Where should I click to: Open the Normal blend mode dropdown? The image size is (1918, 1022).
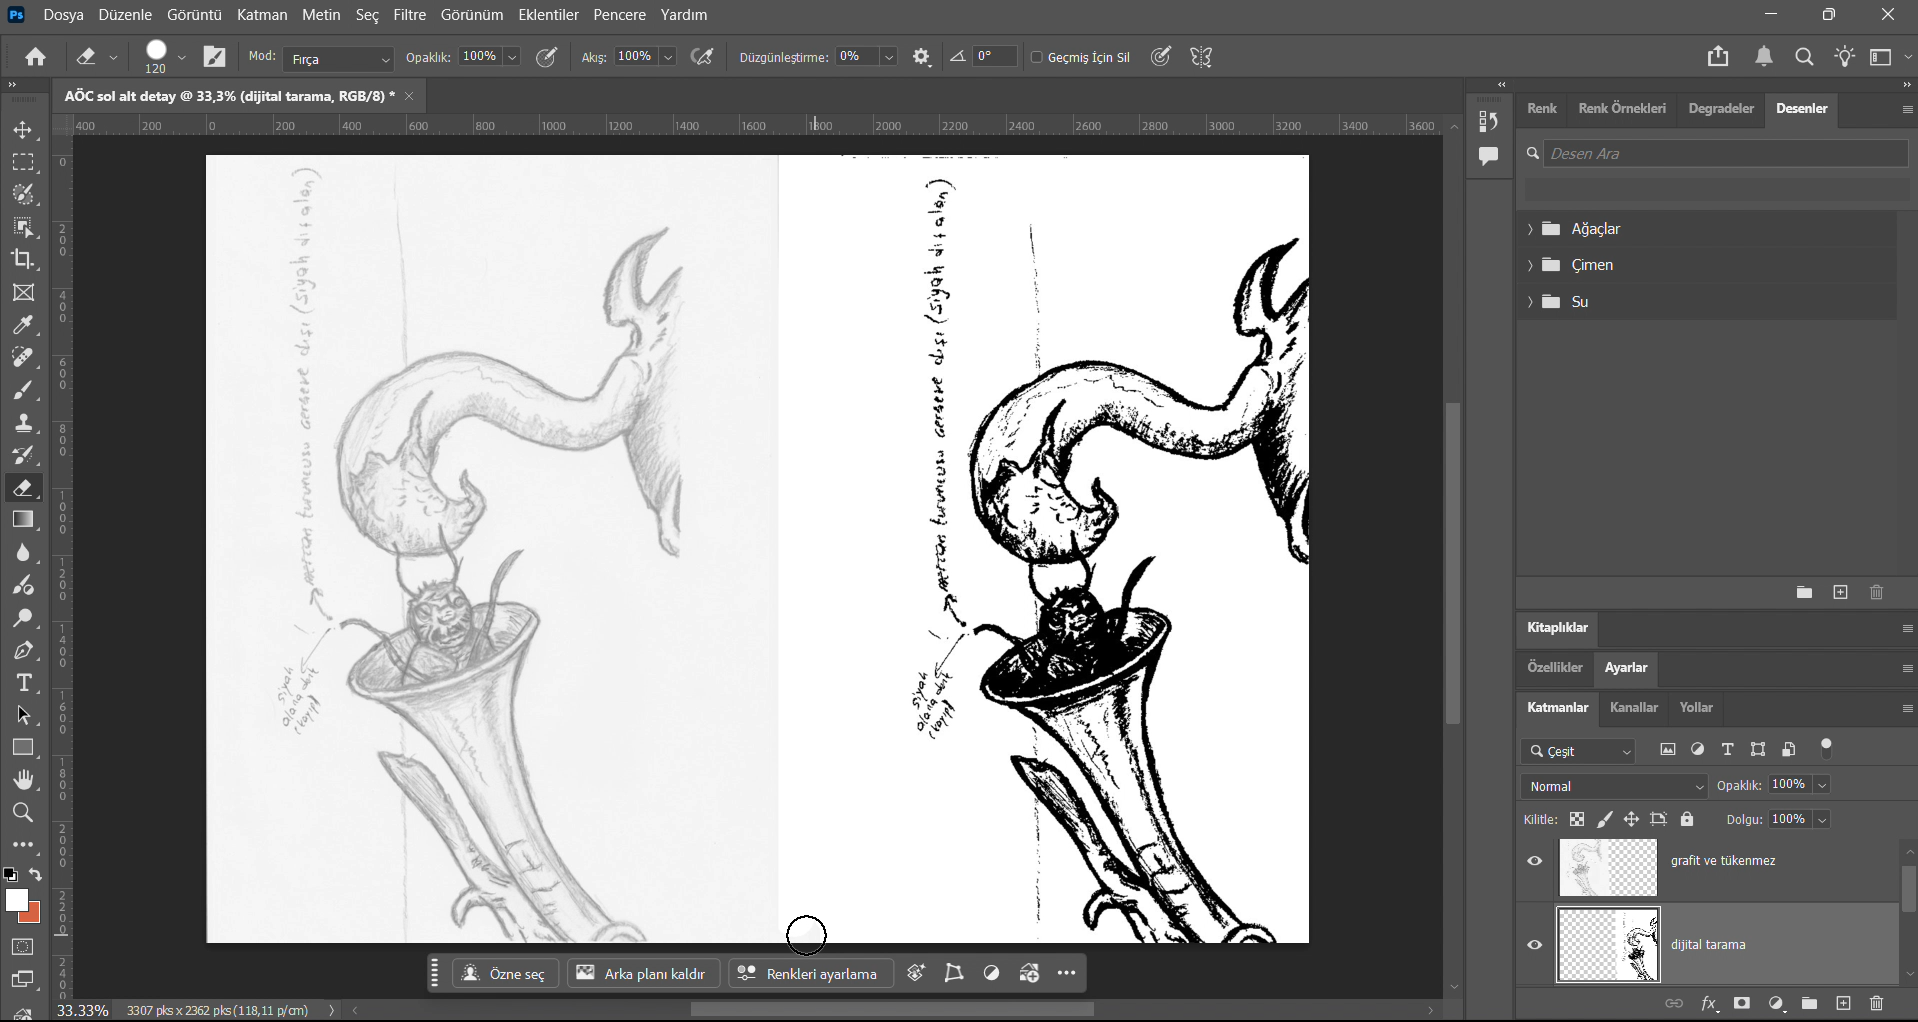[1614, 786]
